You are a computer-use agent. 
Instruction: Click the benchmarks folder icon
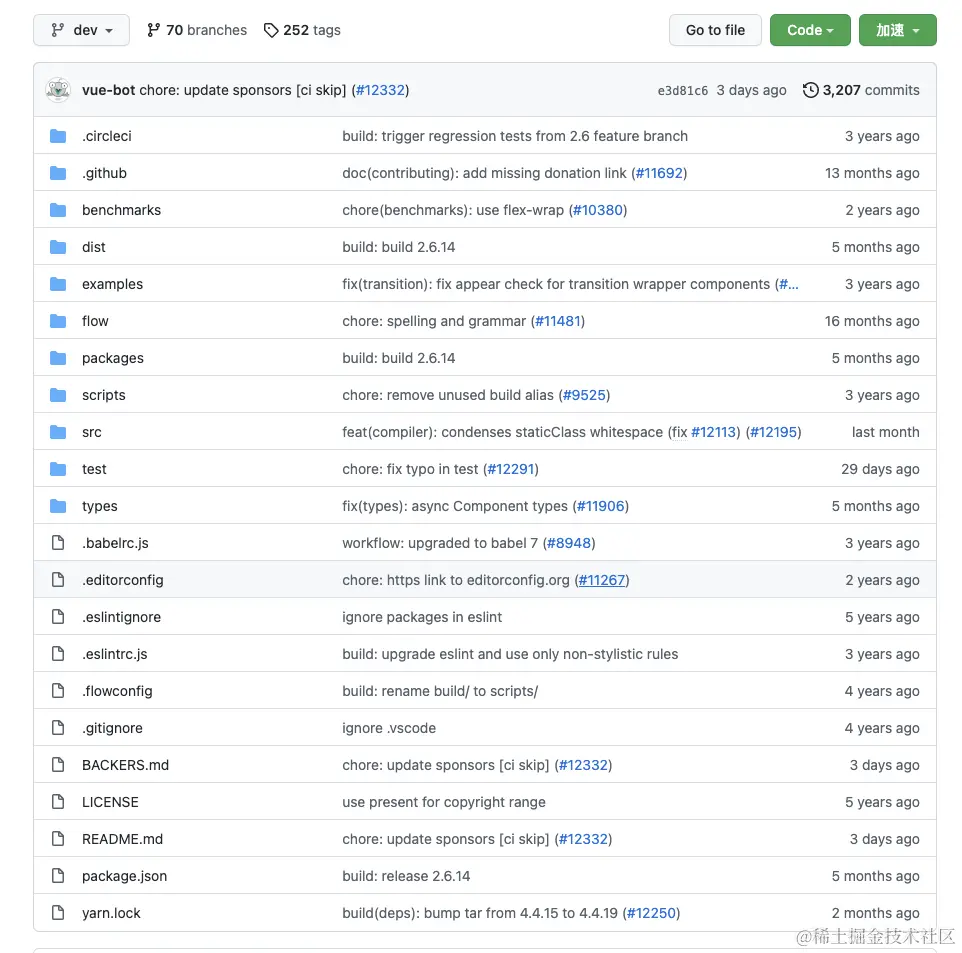58,210
